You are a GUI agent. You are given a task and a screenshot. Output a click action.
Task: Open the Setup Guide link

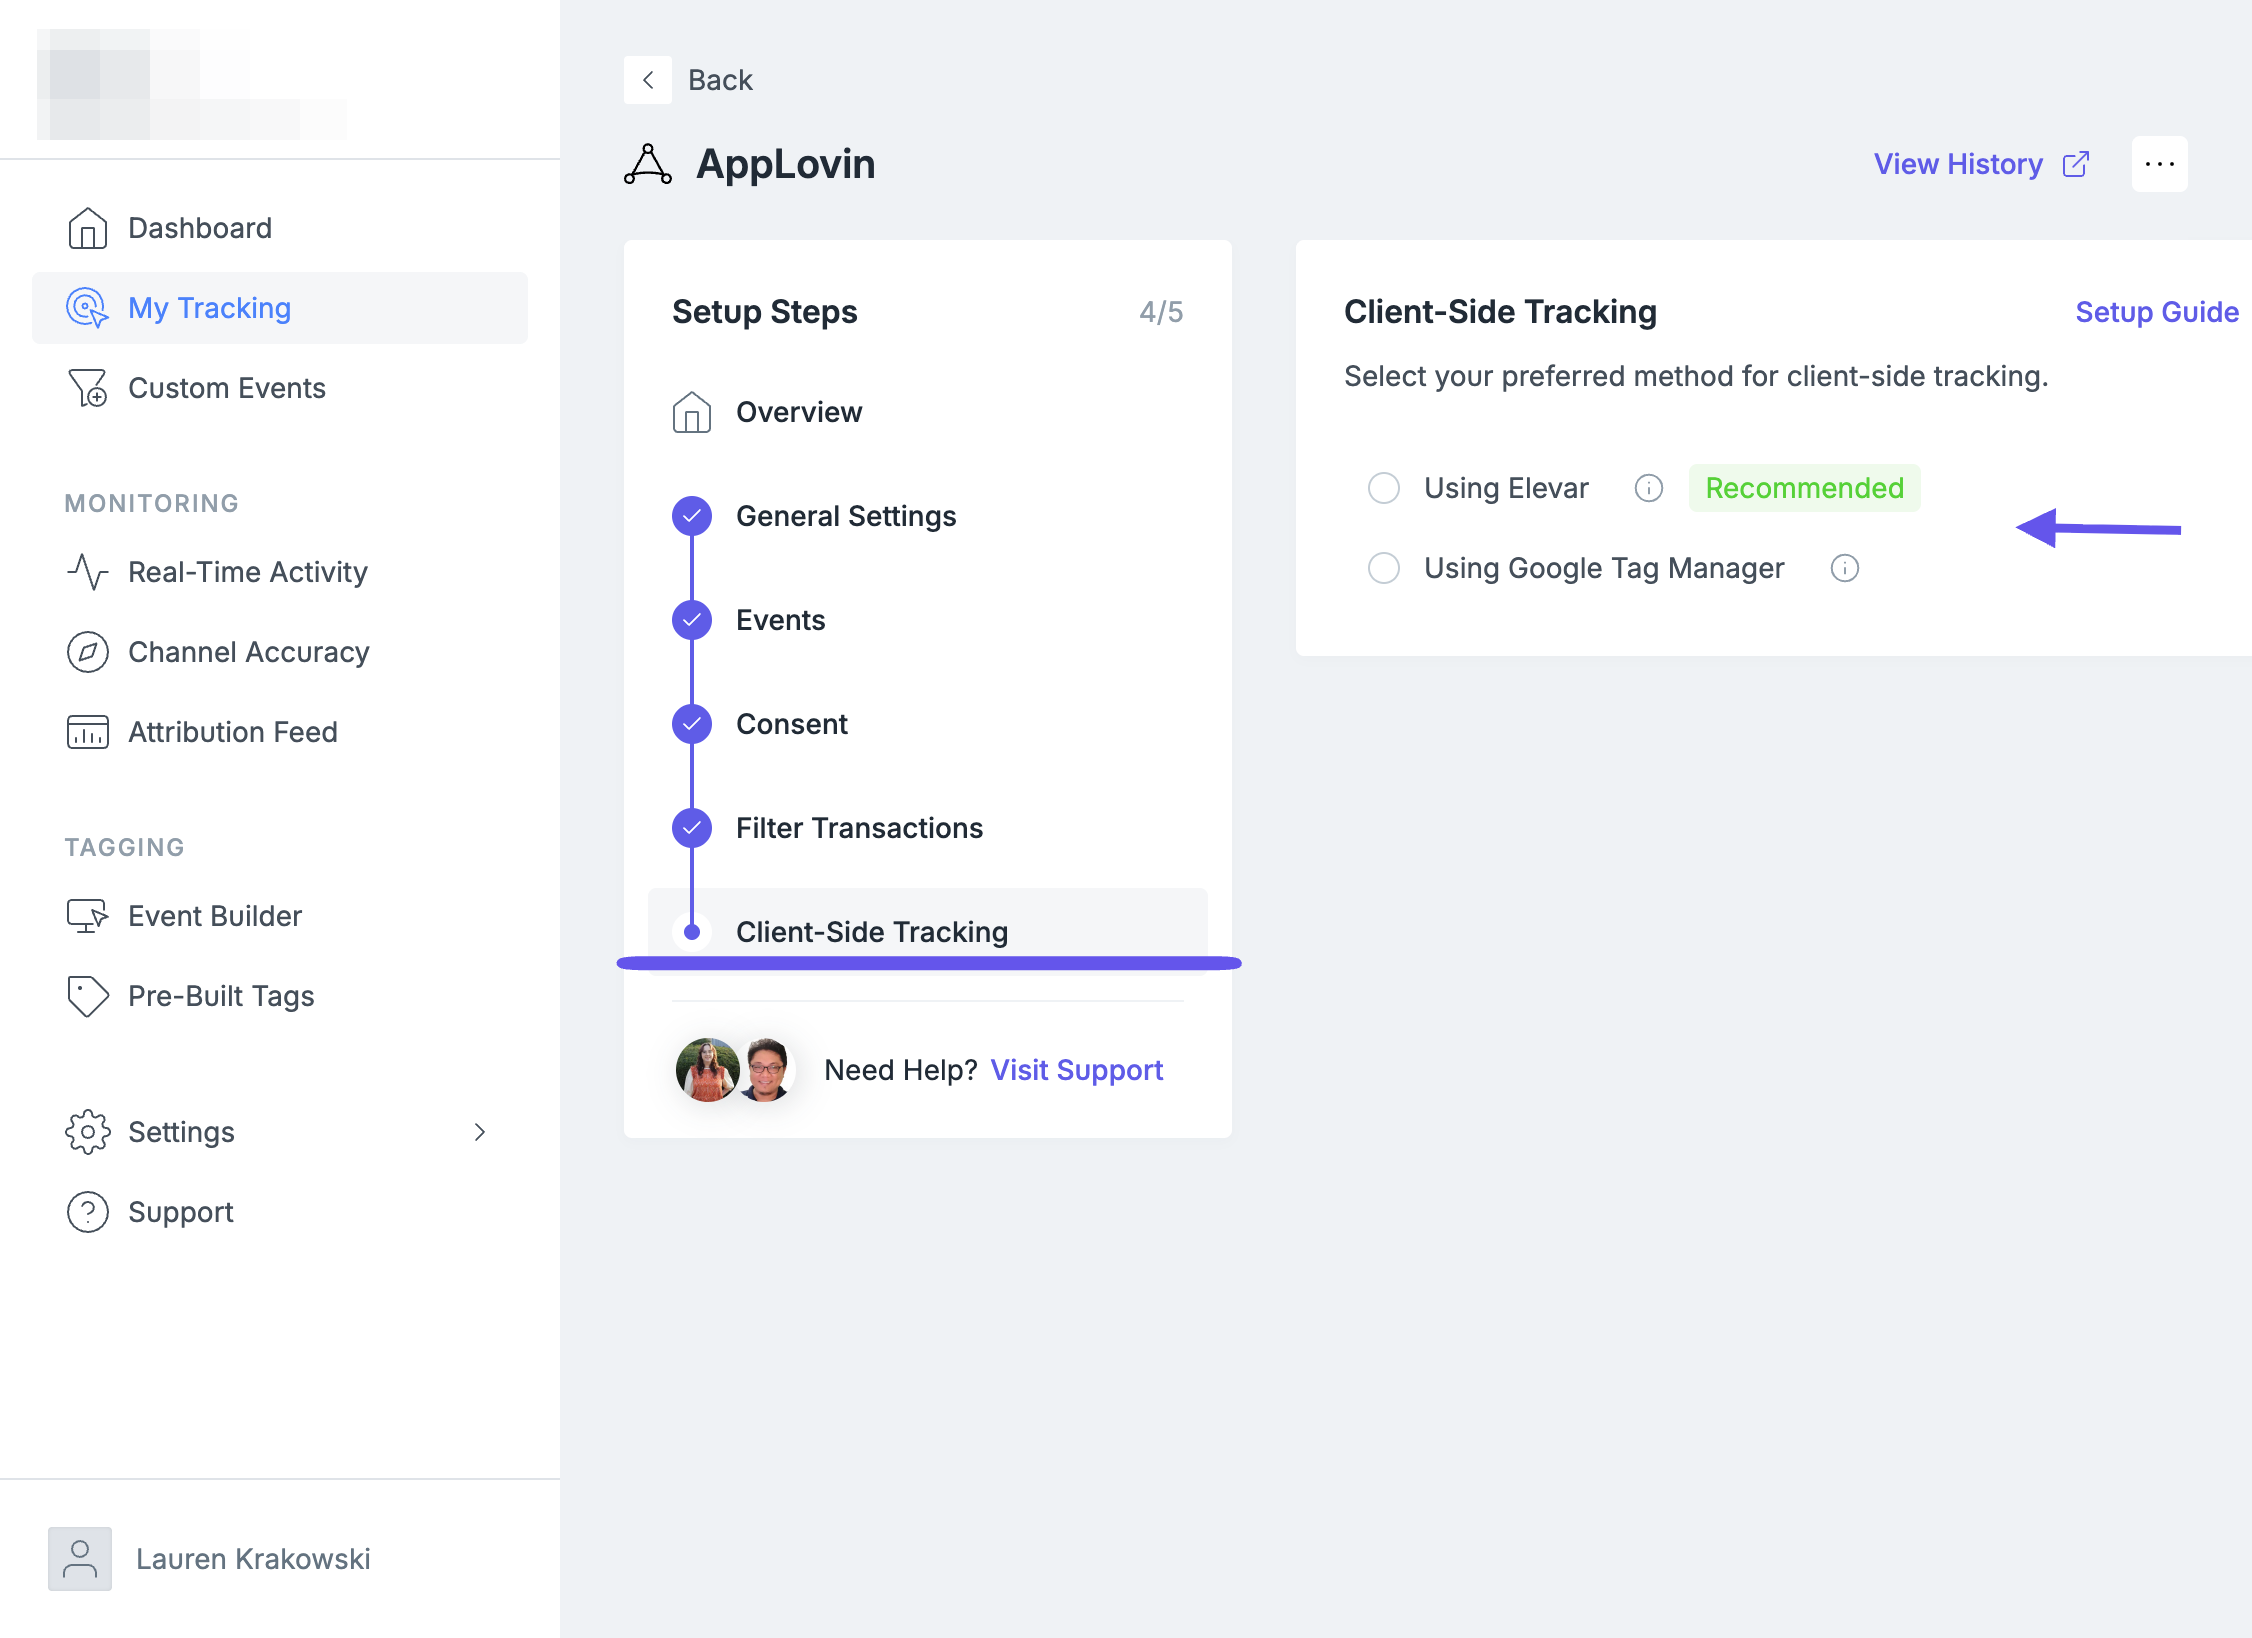[2157, 312]
